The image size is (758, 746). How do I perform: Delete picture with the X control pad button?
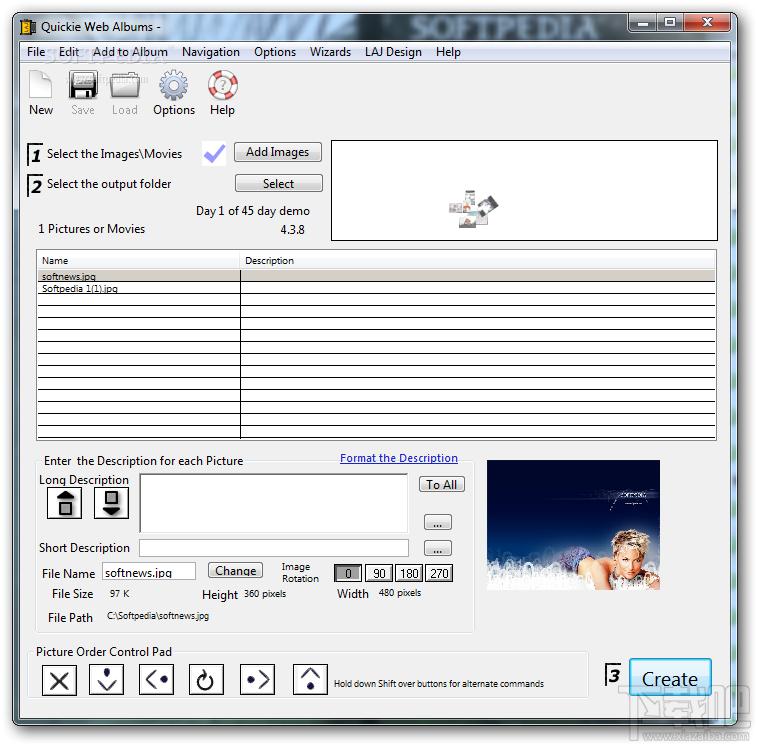pyautogui.click(x=59, y=680)
